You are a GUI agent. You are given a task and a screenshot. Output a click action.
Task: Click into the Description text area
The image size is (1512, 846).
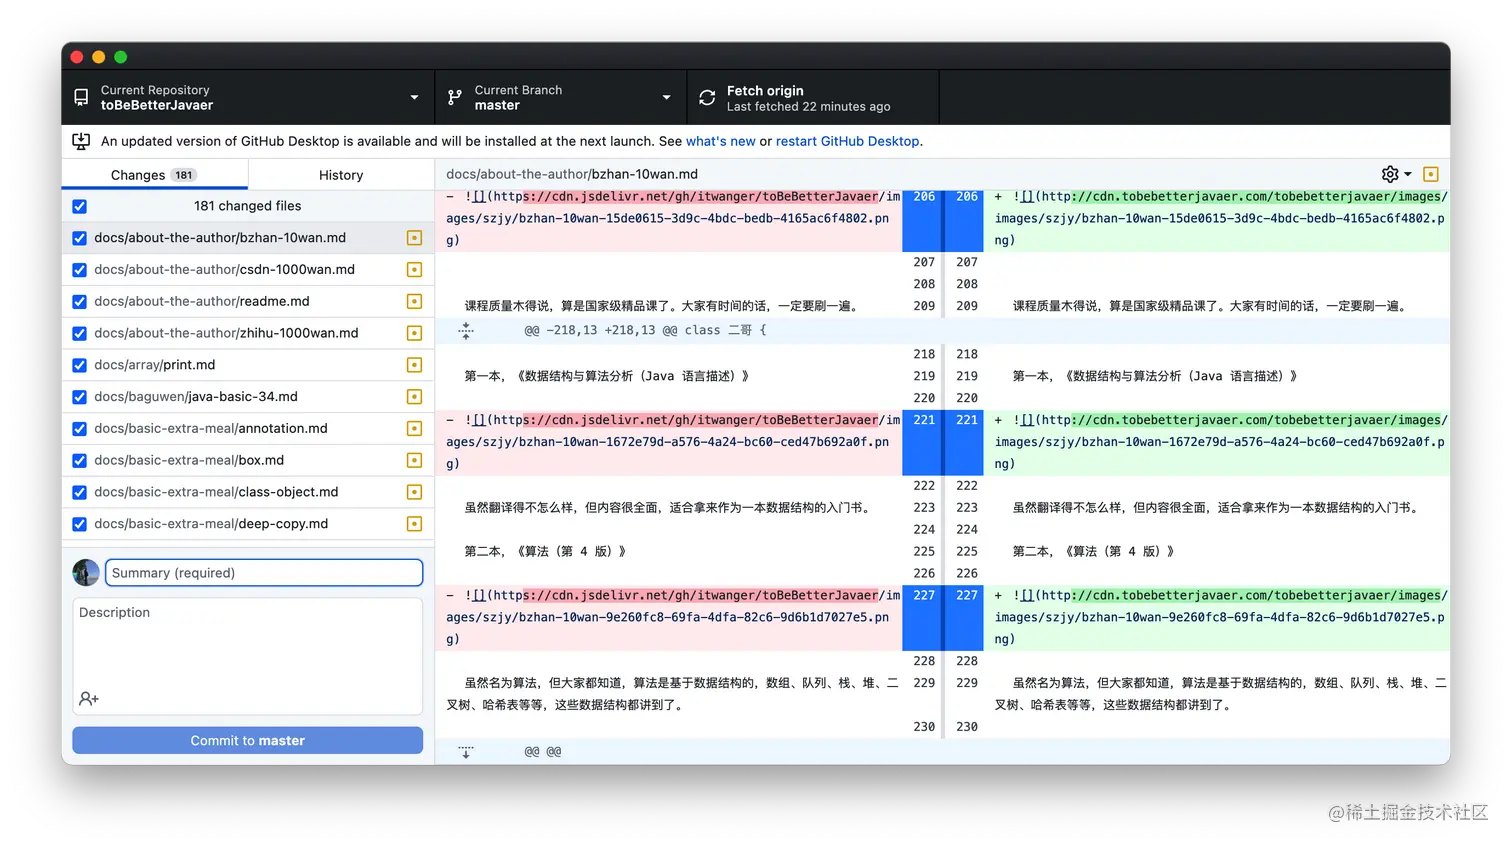point(248,656)
